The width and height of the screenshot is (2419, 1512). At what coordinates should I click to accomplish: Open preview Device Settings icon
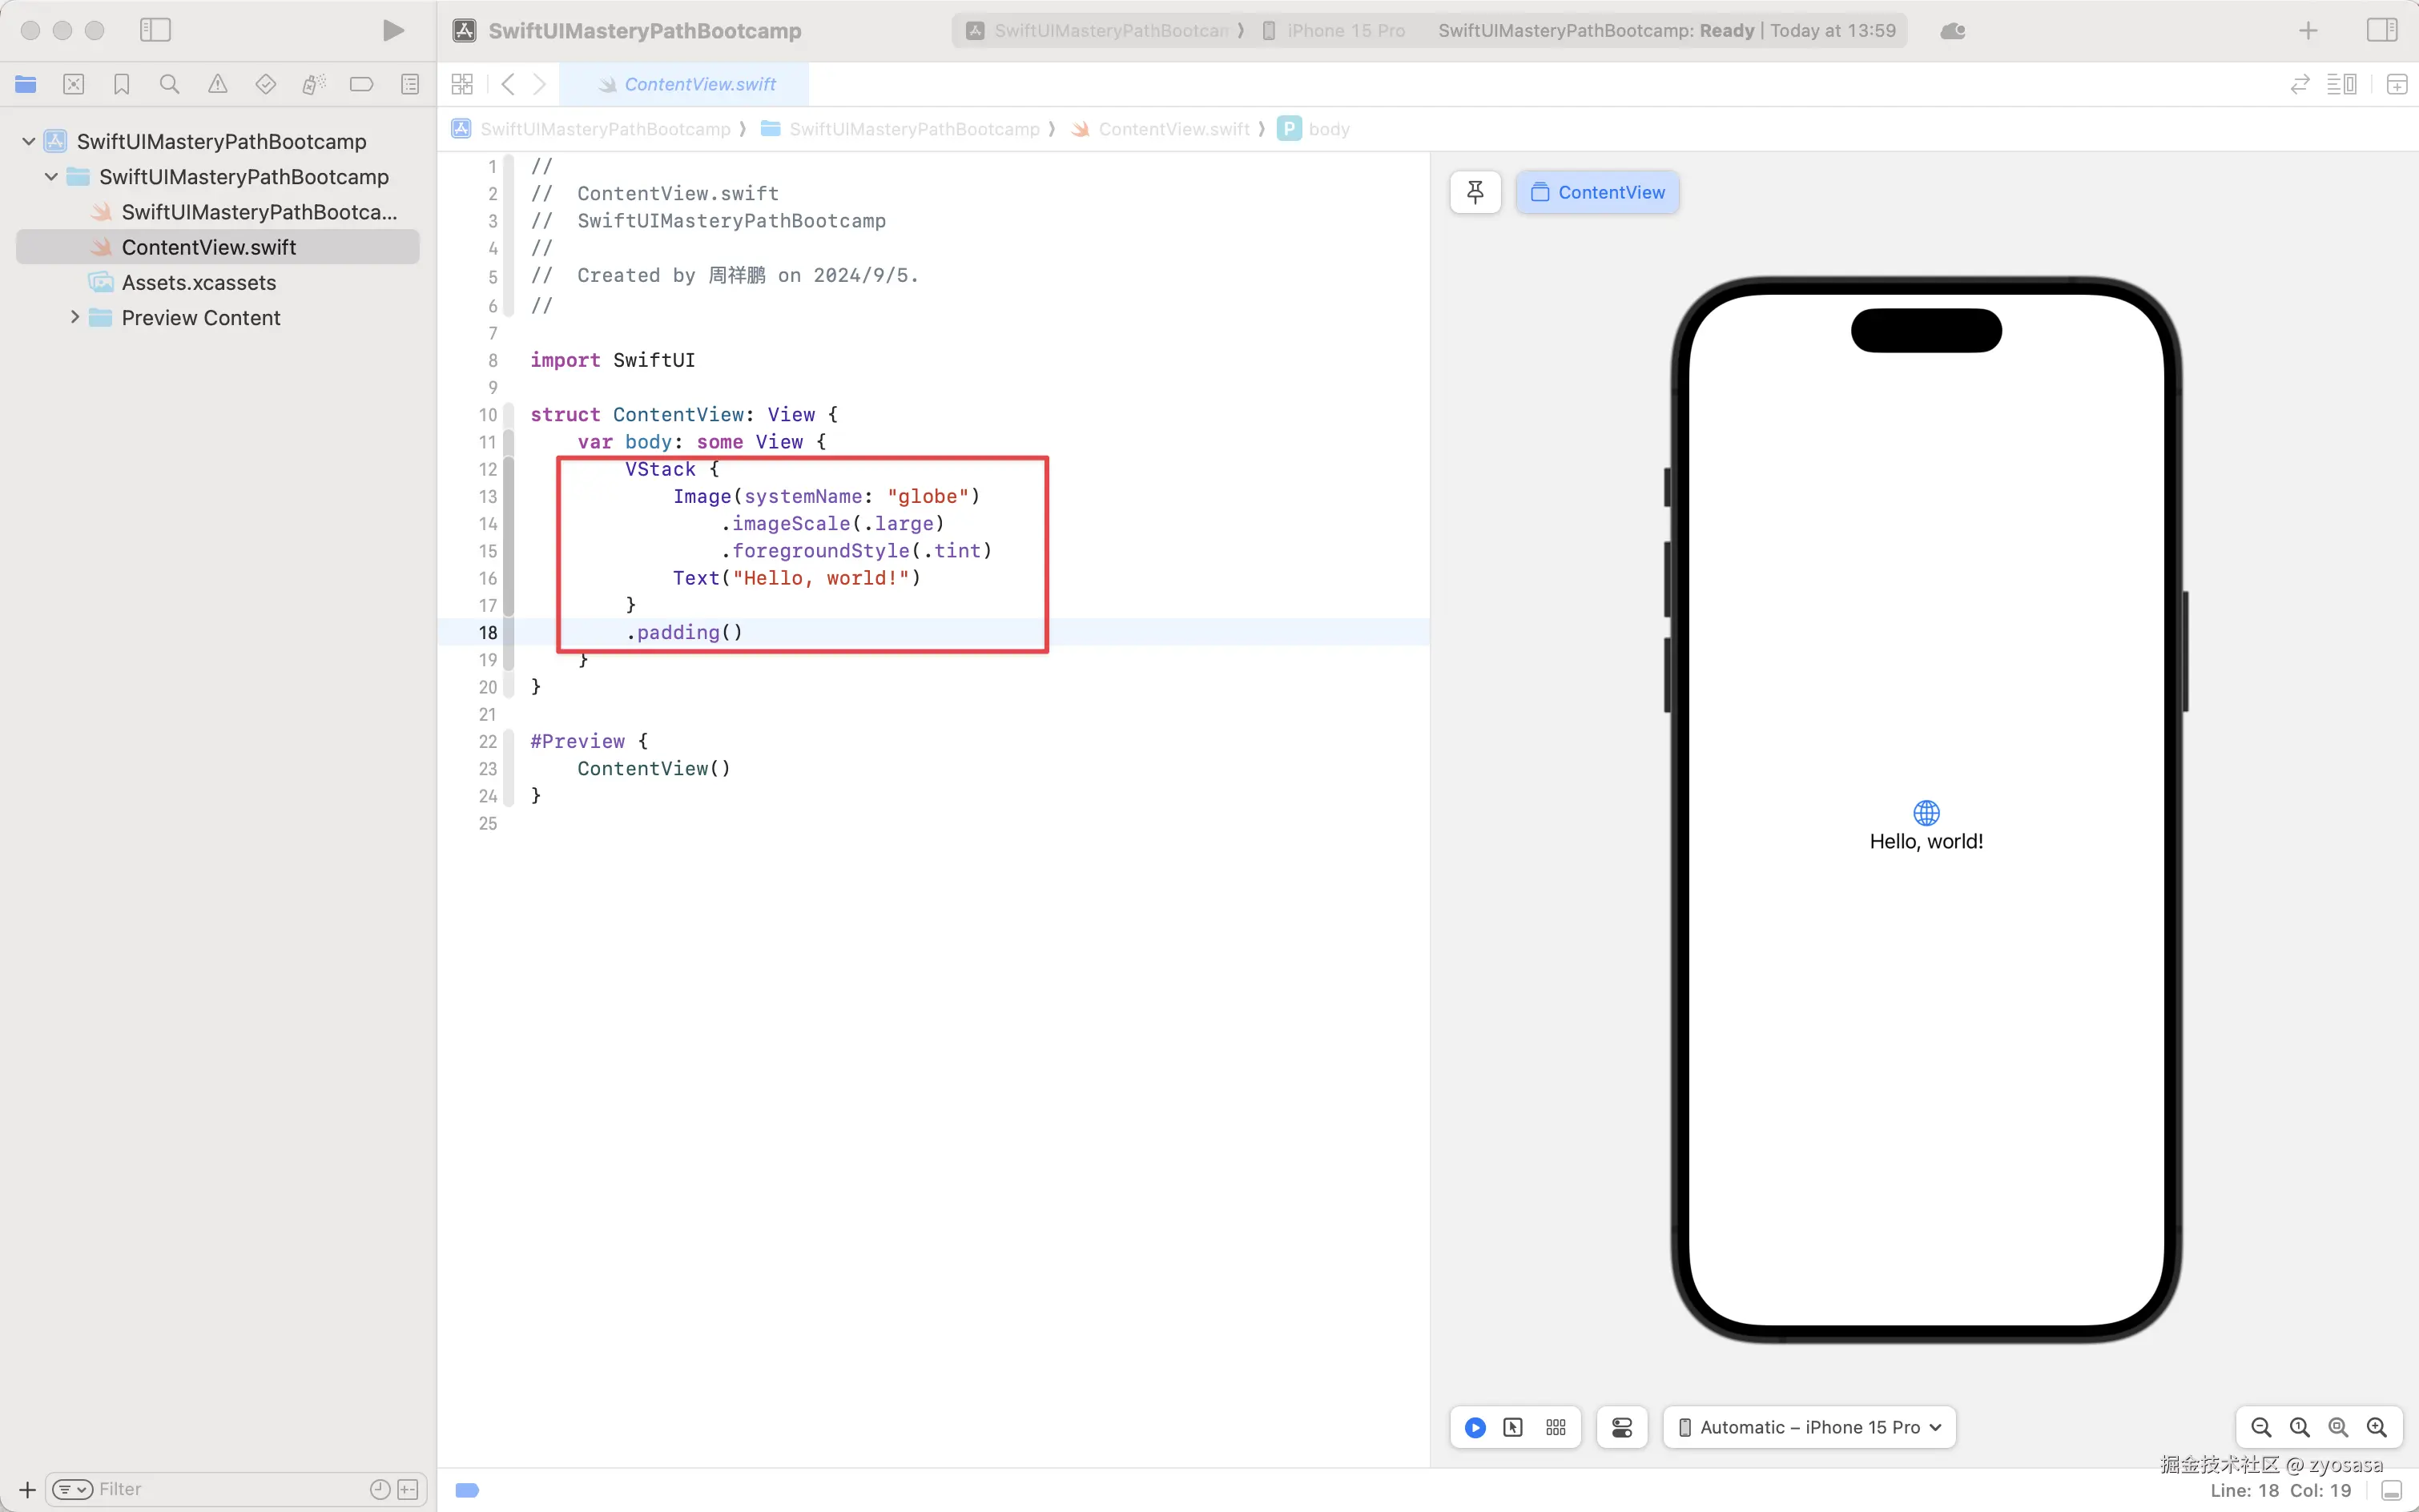pyautogui.click(x=1621, y=1427)
